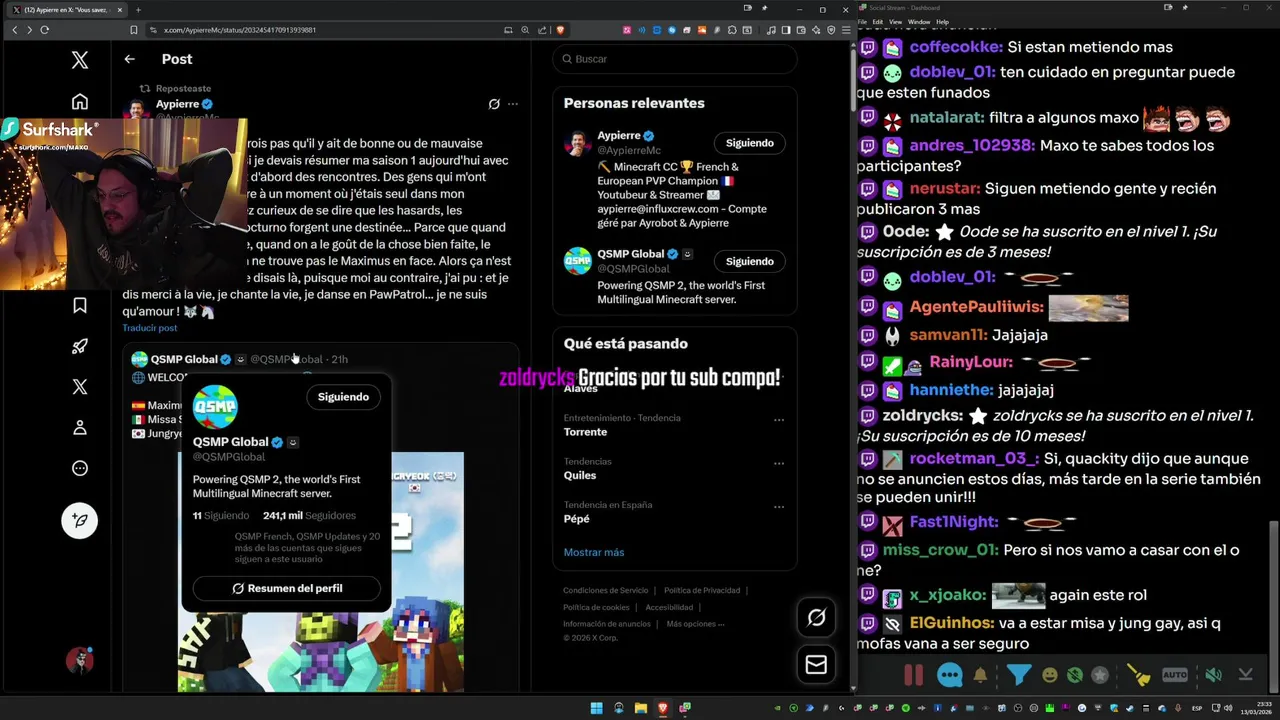
Task: Open File Explorer from the taskbar
Action: (640, 708)
